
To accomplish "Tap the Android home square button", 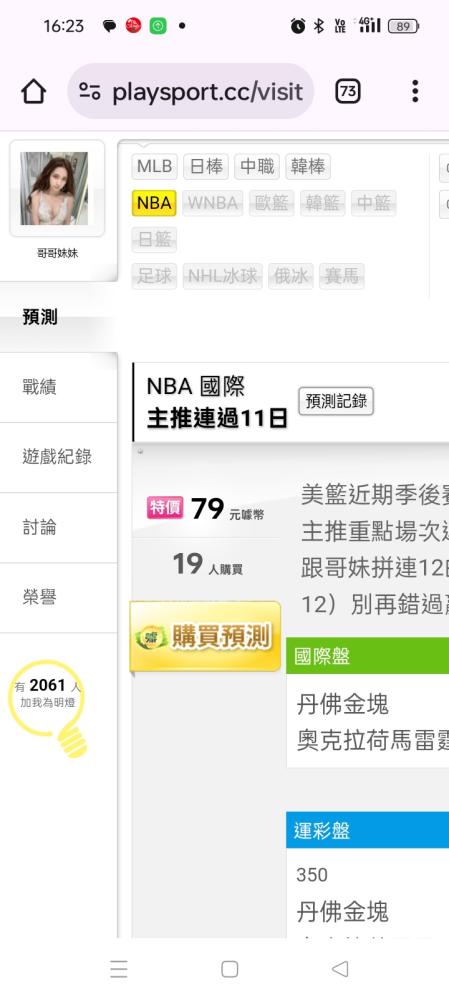I will (230, 969).
